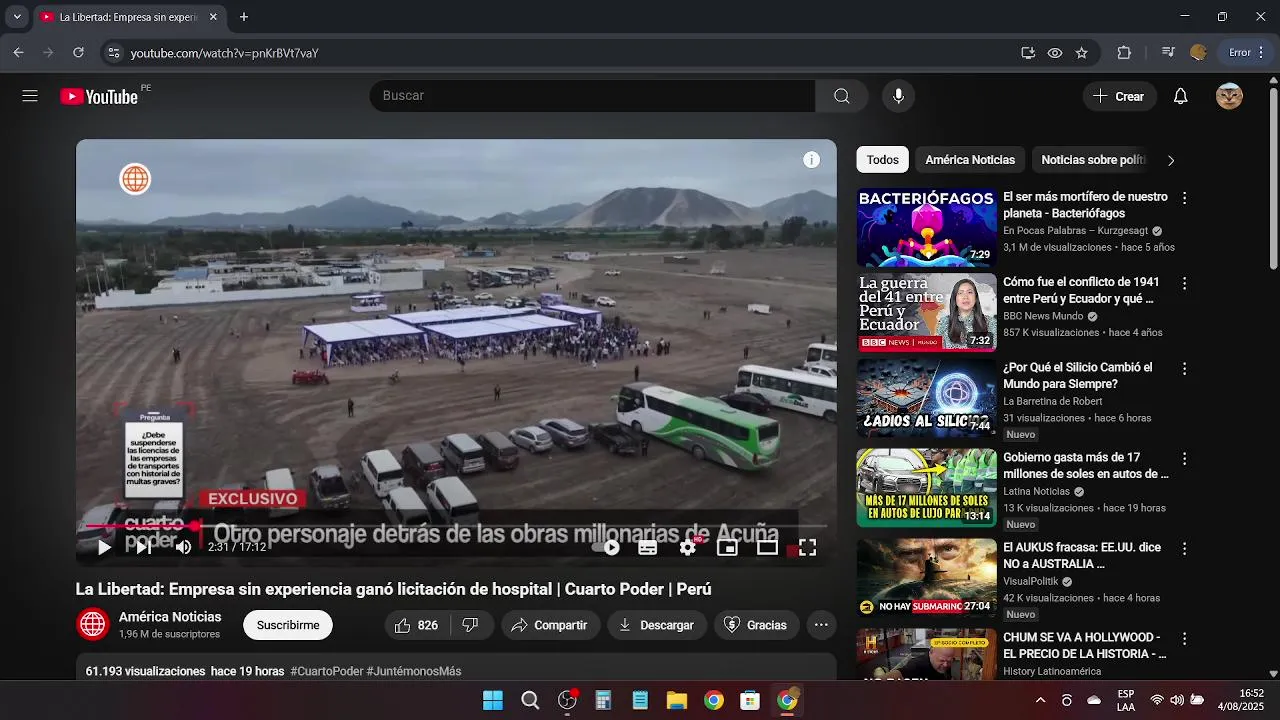Open video titled Gobierno gasta más de 17 millones
The height and width of the screenshot is (720, 1280).
click(x=1086, y=466)
